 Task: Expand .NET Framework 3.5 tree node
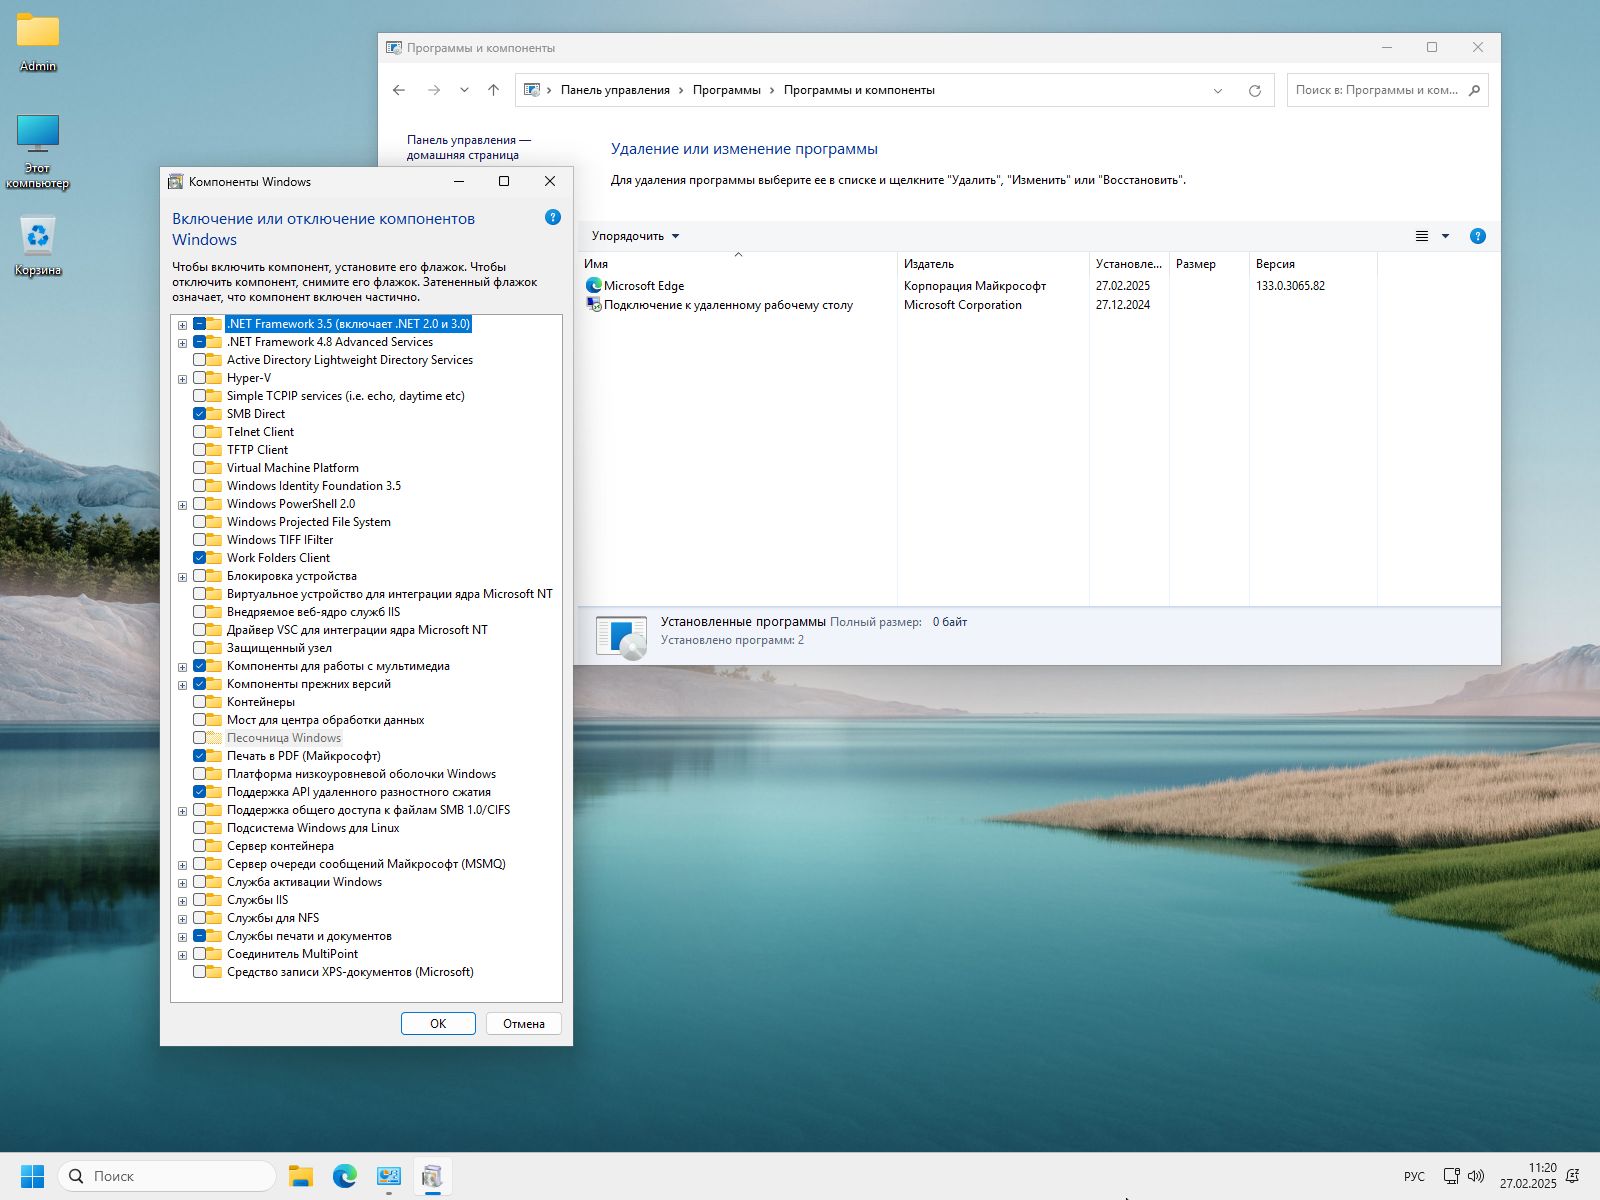coord(182,324)
